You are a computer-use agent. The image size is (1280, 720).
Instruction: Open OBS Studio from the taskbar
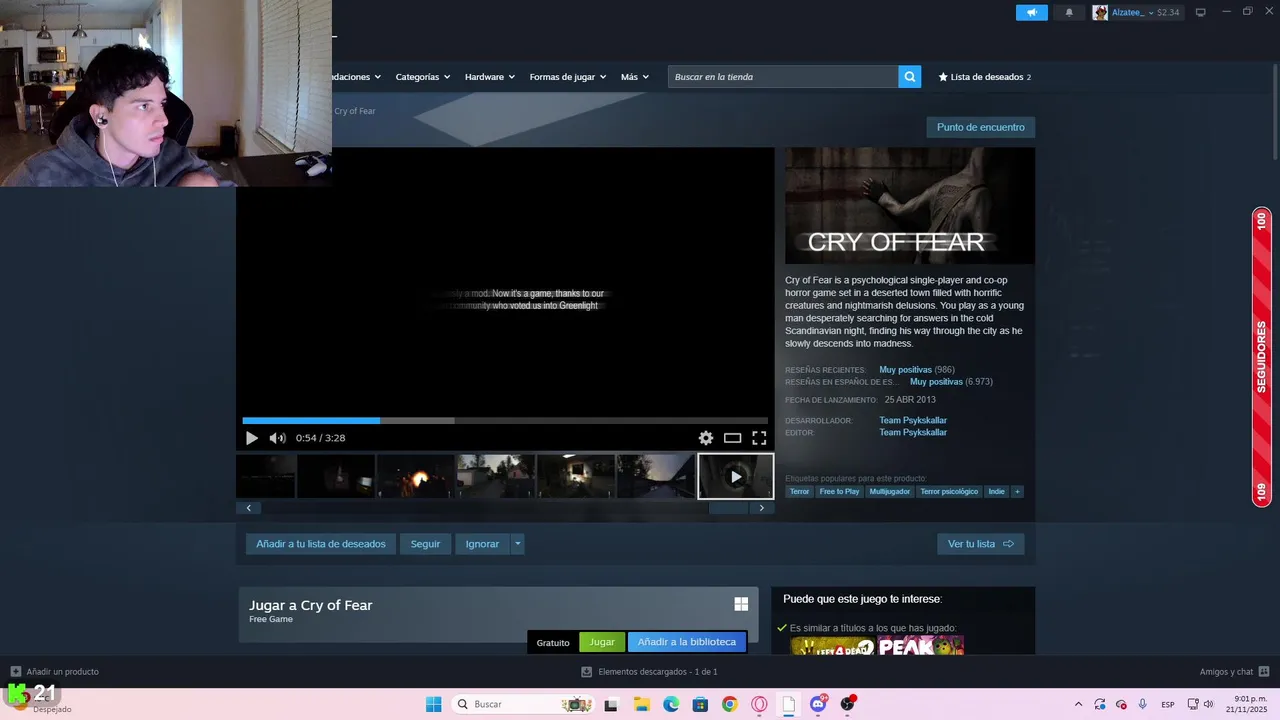pyautogui.click(x=848, y=704)
